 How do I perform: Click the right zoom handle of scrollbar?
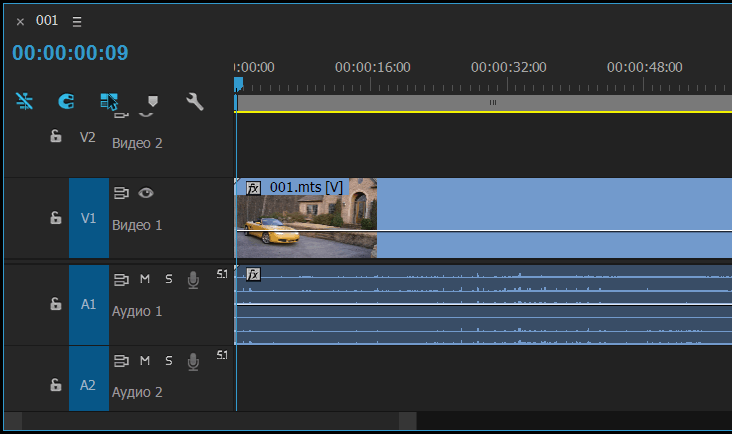[x=408, y=421]
